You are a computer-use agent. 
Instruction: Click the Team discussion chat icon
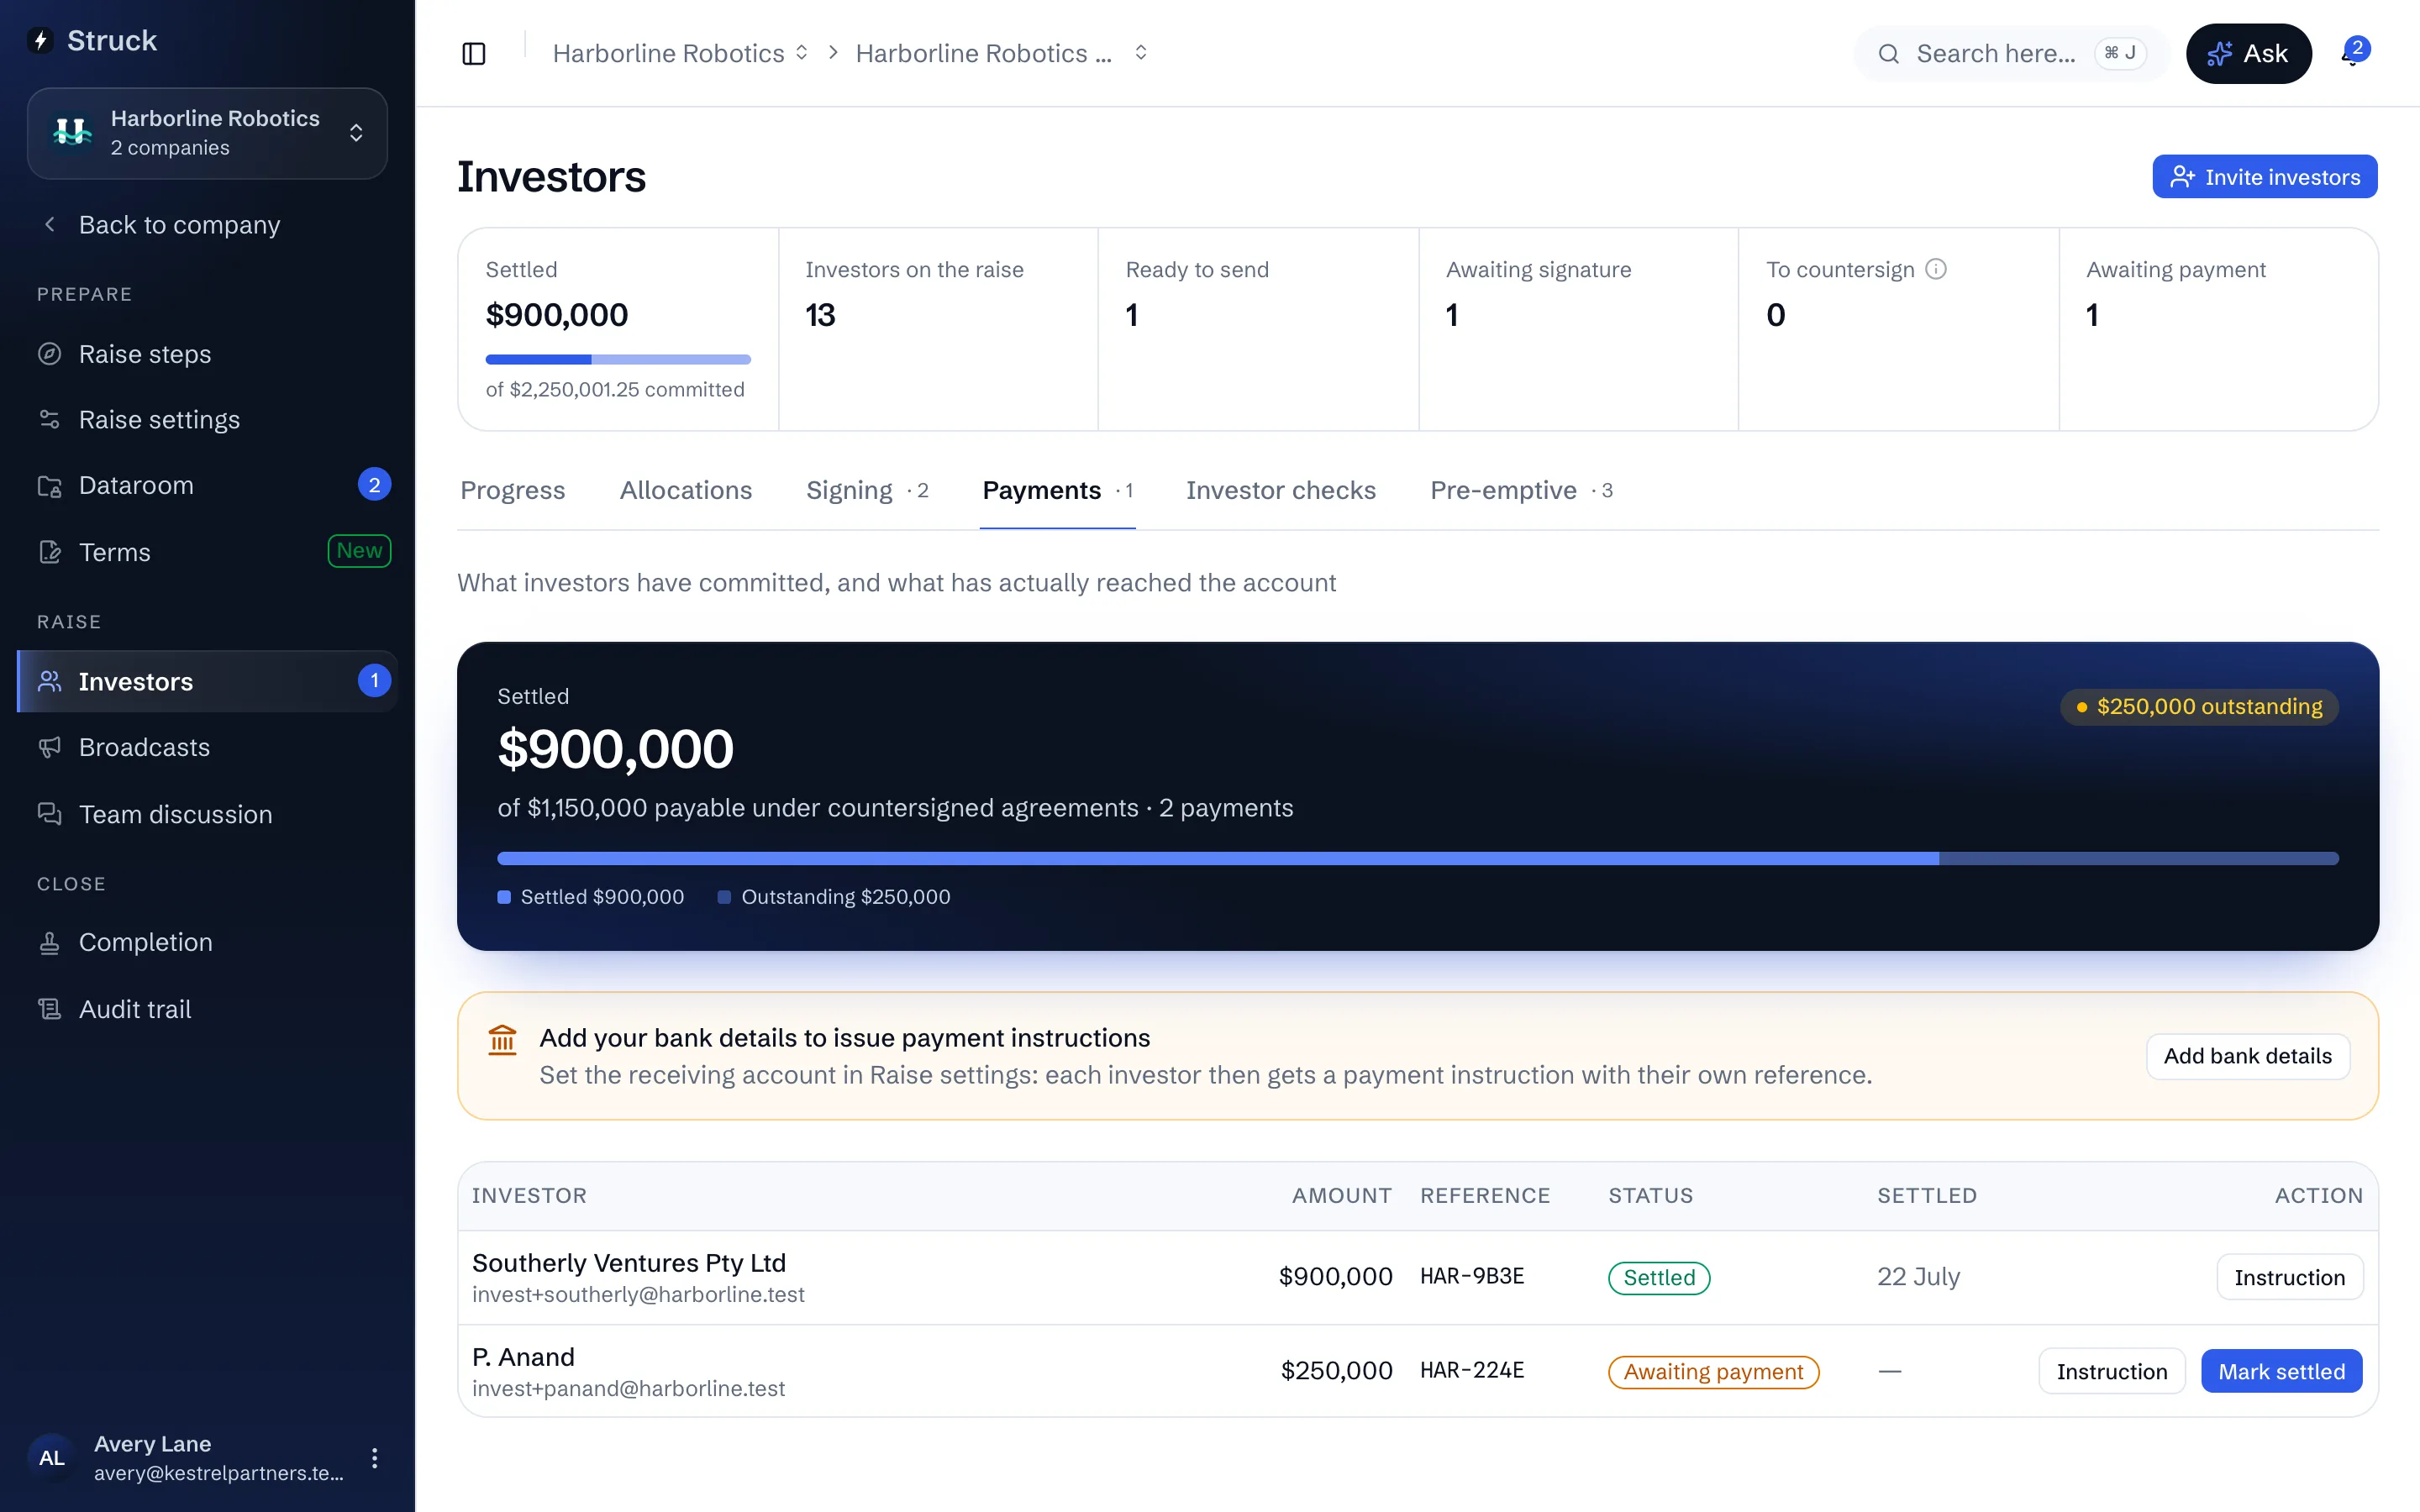pyautogui.click(x=49, y=814)
